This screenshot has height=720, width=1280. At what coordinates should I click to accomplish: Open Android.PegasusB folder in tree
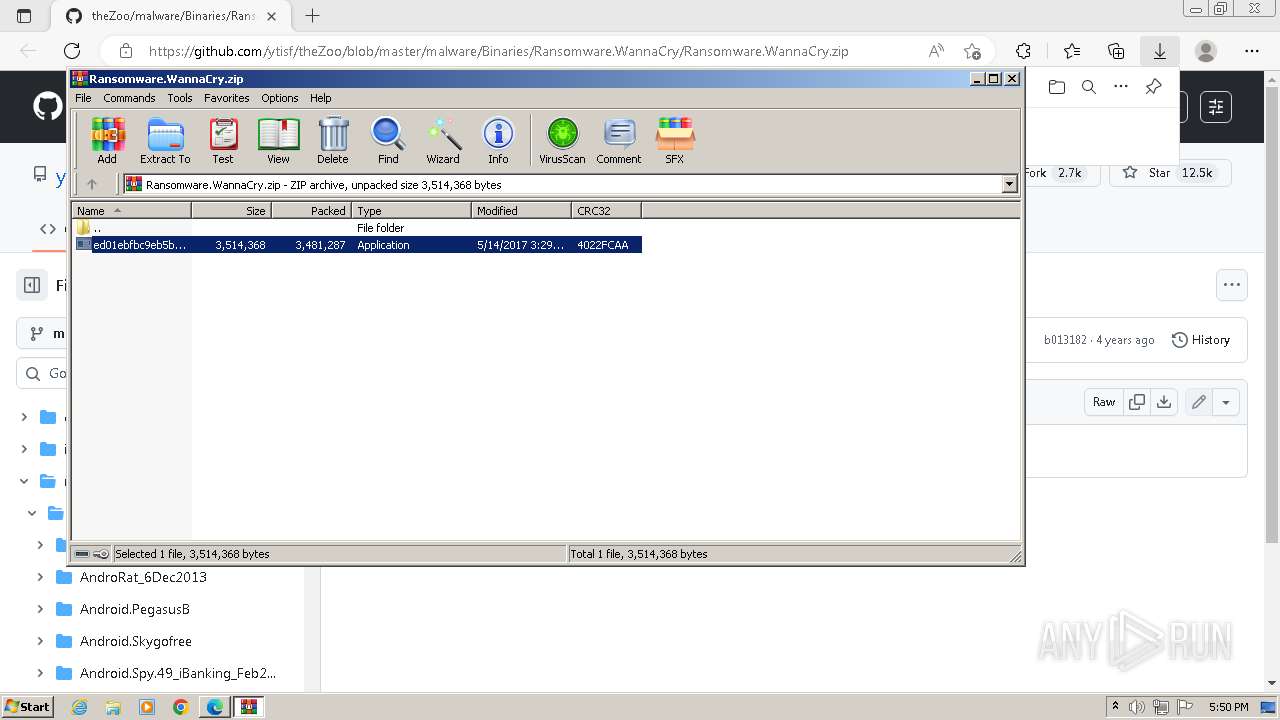[x=134, y=609]
